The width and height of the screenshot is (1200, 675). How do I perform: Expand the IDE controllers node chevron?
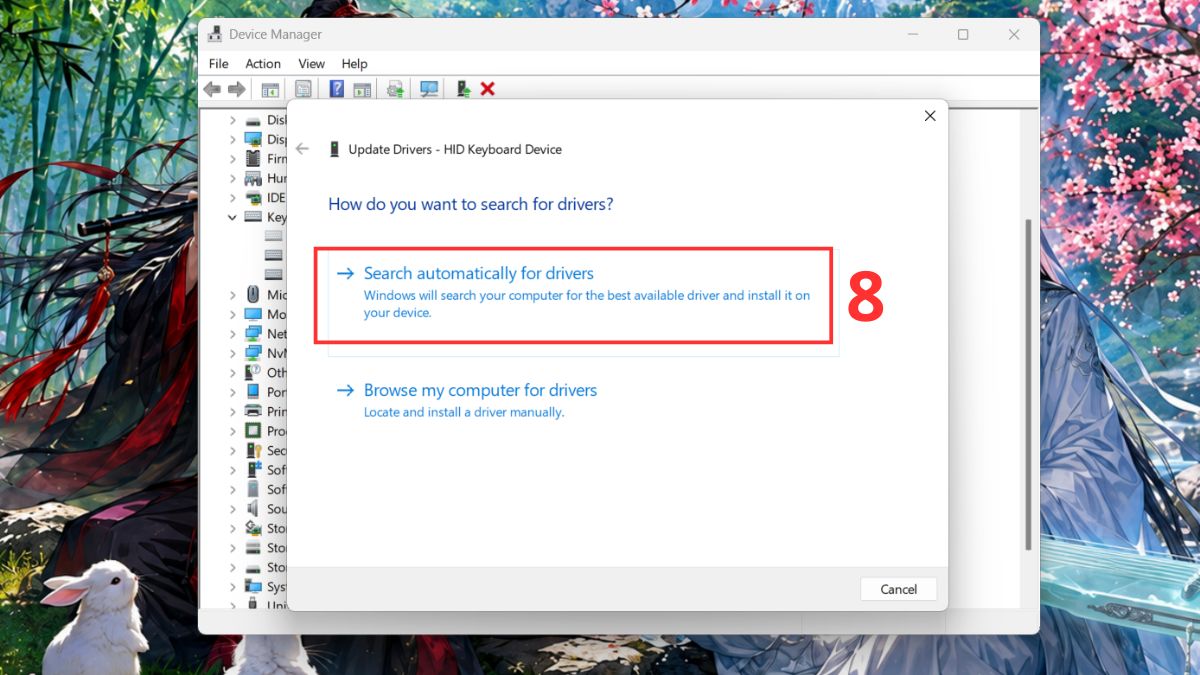(232, 198)
